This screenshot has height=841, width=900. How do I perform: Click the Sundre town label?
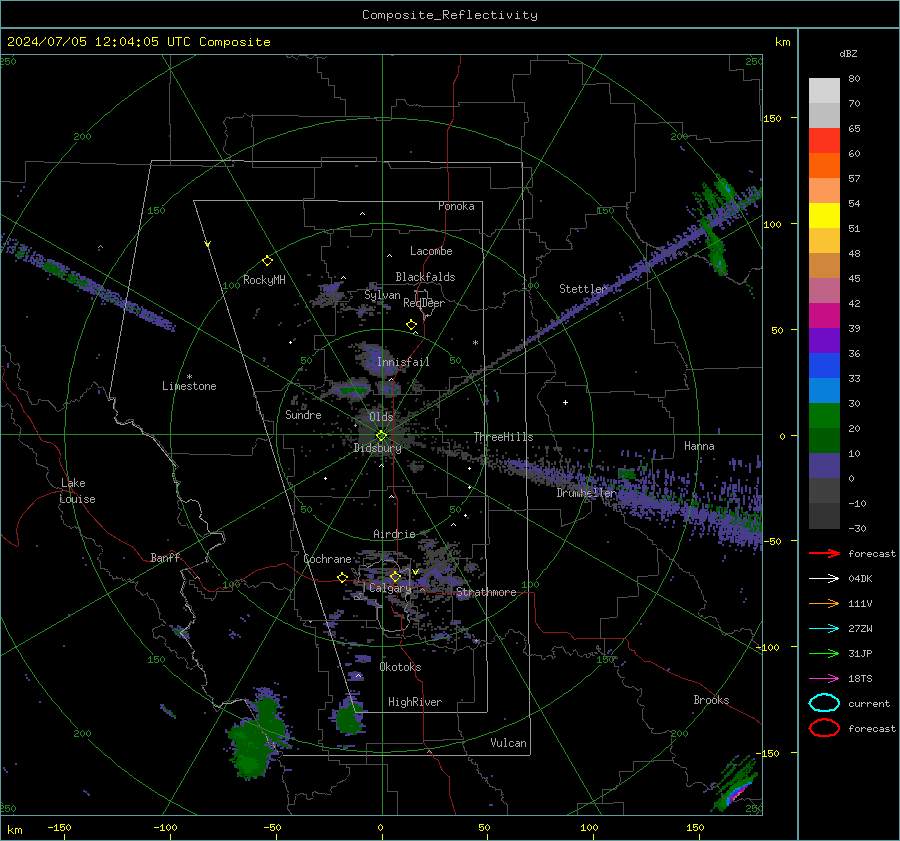tap(303, 415)
